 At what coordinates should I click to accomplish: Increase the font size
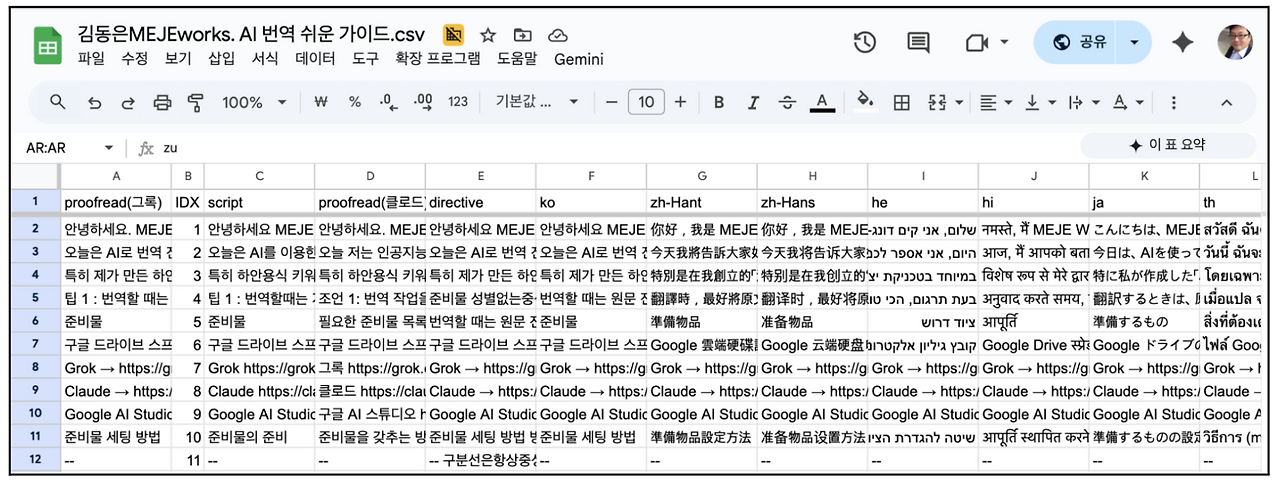pos(681,102)
